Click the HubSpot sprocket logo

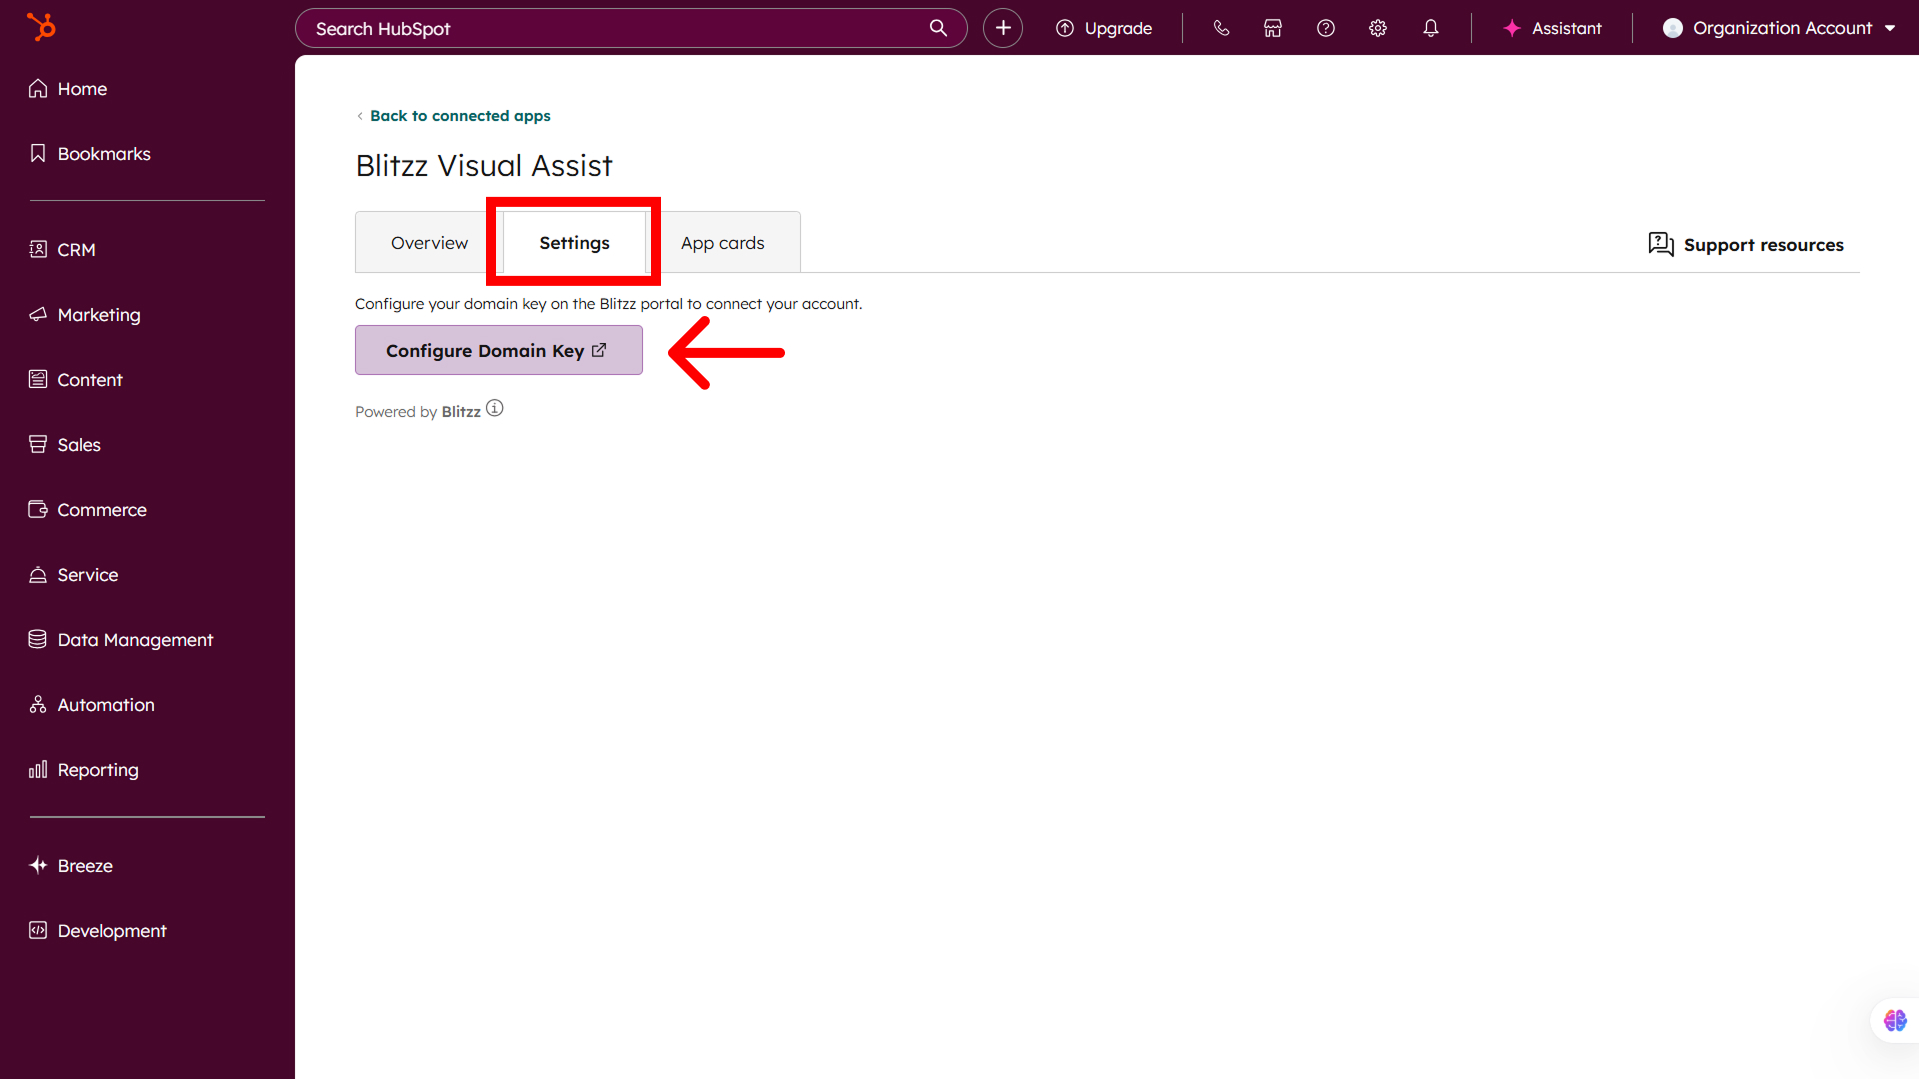pos(41,27)
